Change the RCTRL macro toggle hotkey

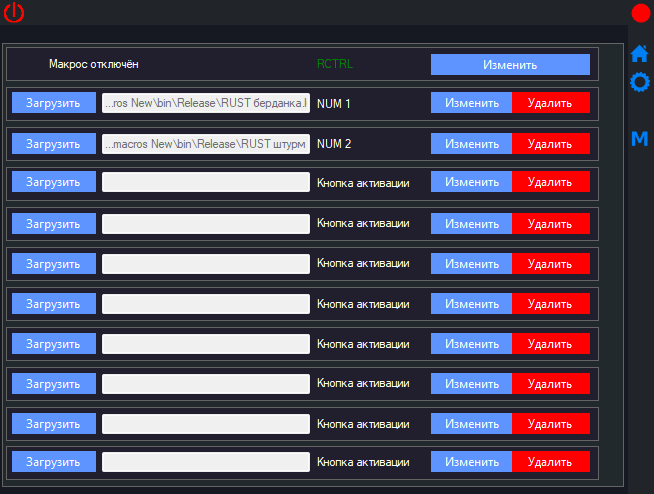[x=510, y=65]
